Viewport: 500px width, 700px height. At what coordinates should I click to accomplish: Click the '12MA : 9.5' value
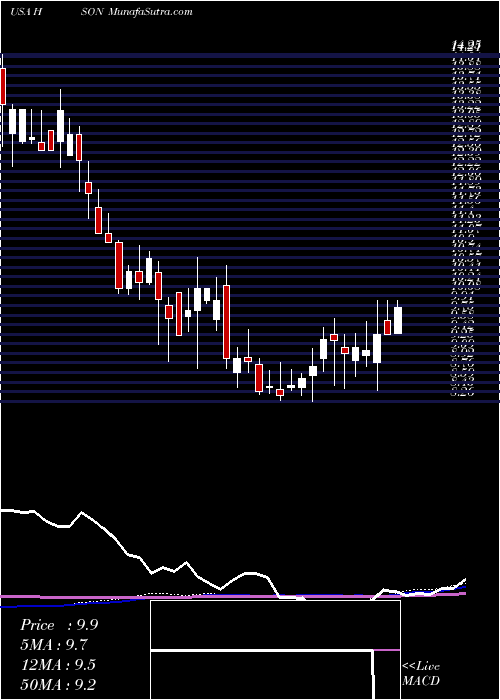point(58,665)
